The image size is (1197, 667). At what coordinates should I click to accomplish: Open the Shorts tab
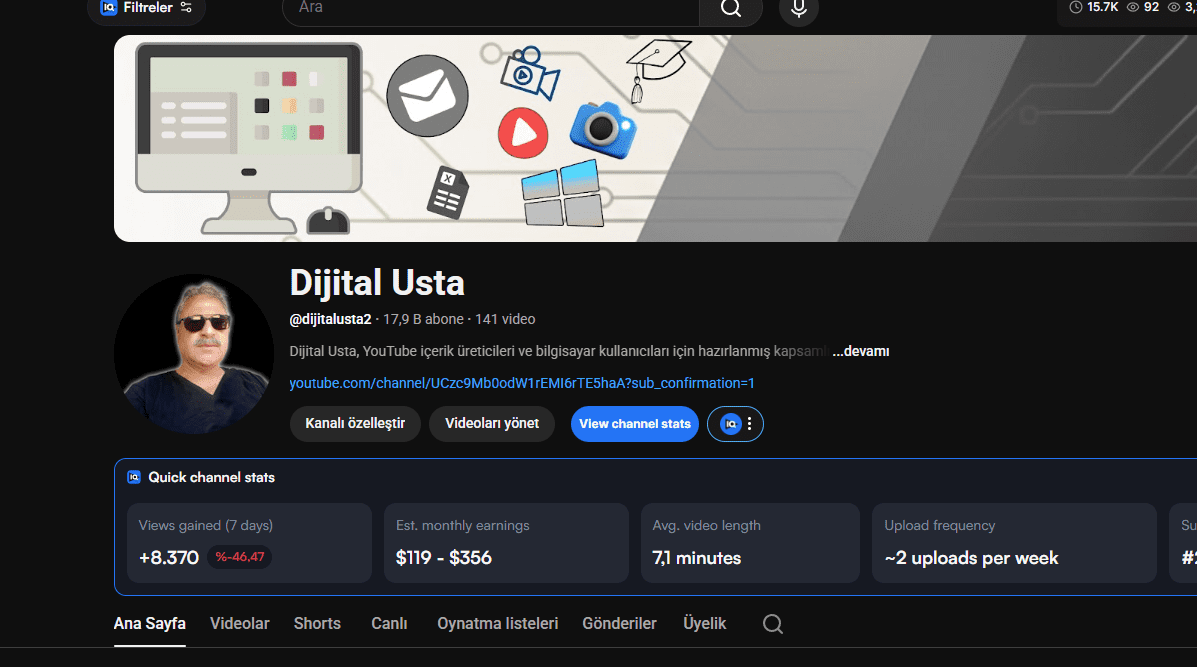click(317, 623)
